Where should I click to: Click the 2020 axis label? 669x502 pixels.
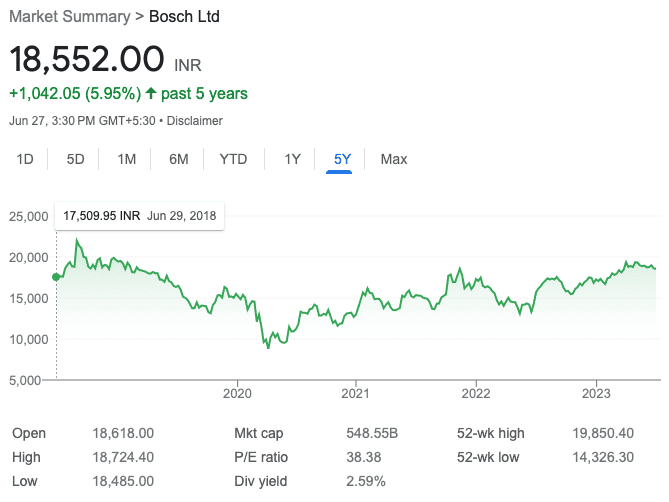[237, 393]
